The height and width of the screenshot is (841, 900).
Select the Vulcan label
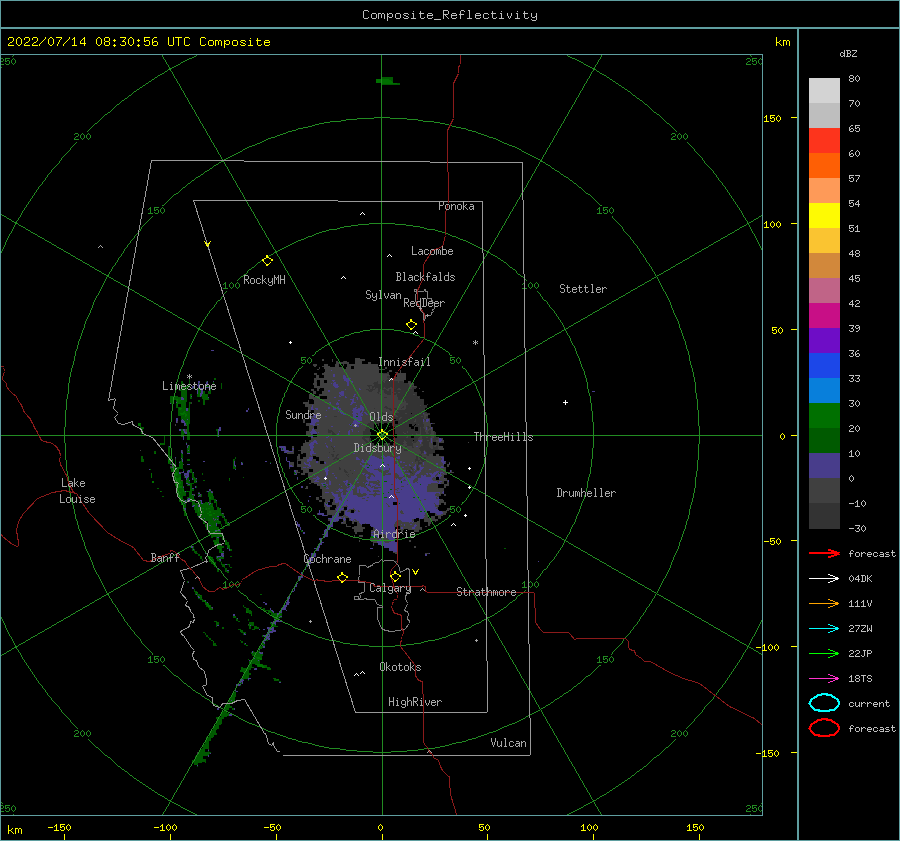509,743
